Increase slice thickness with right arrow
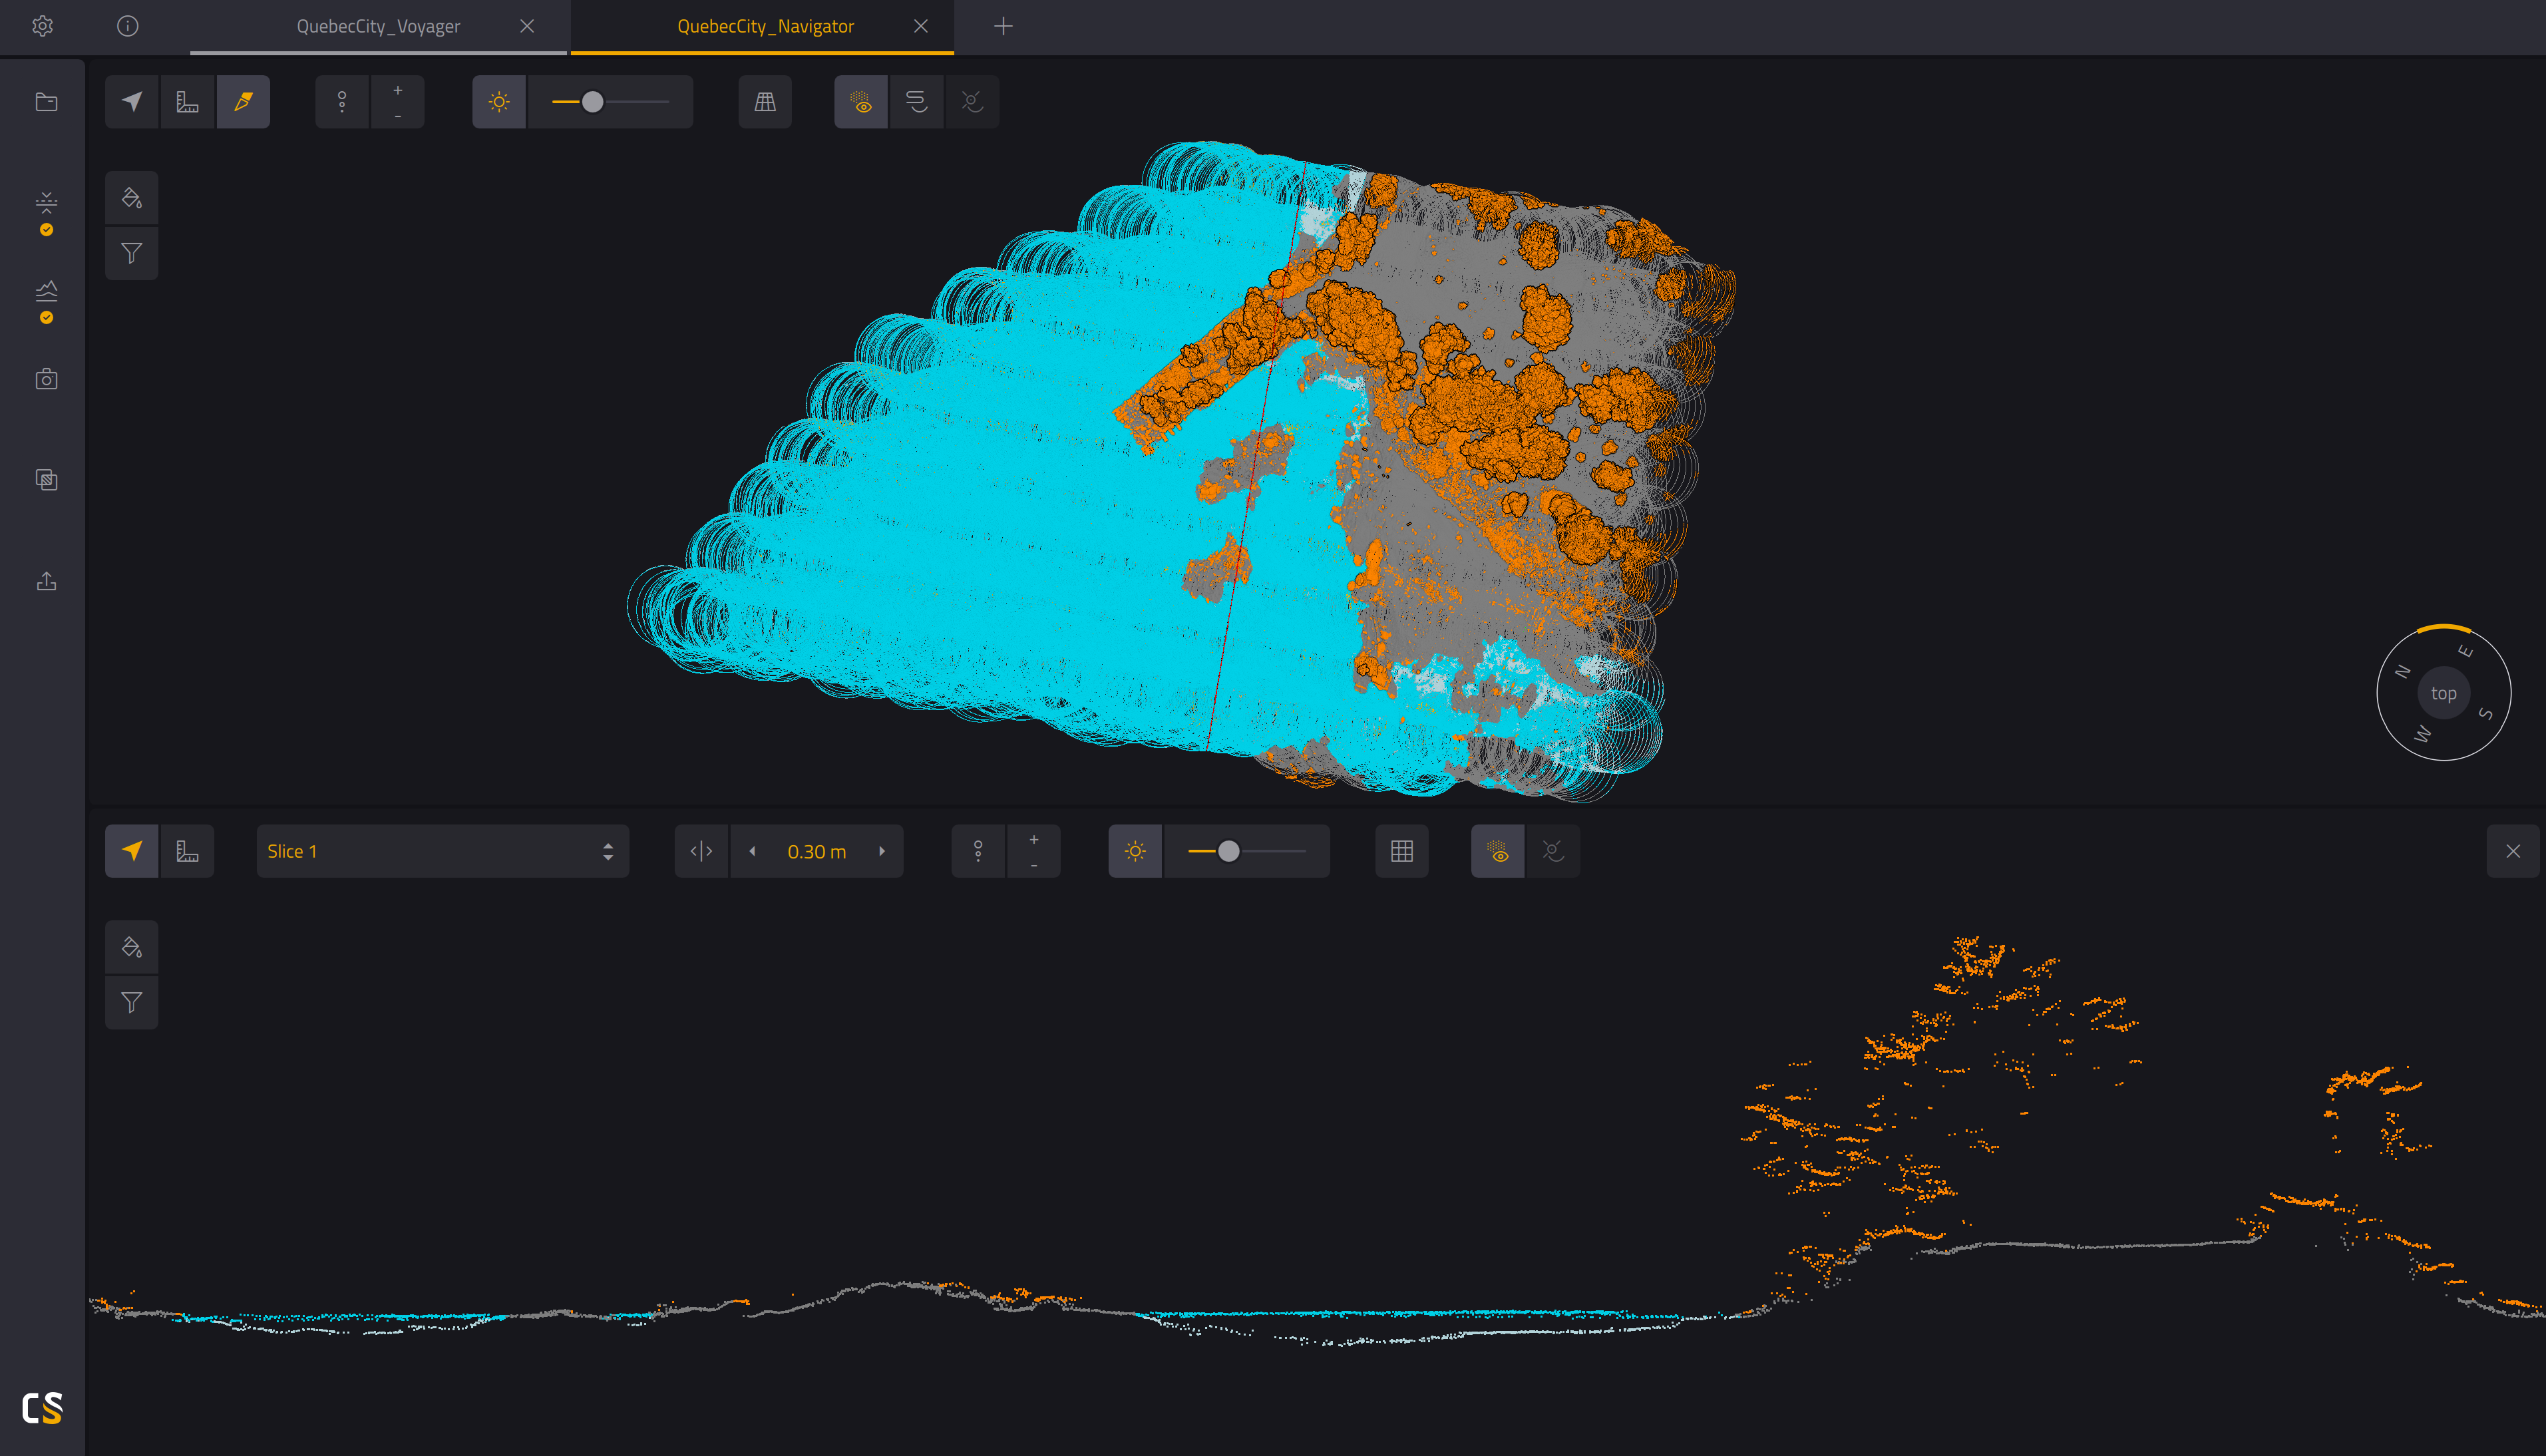2546x1456 pixels. tap(882, 851)
